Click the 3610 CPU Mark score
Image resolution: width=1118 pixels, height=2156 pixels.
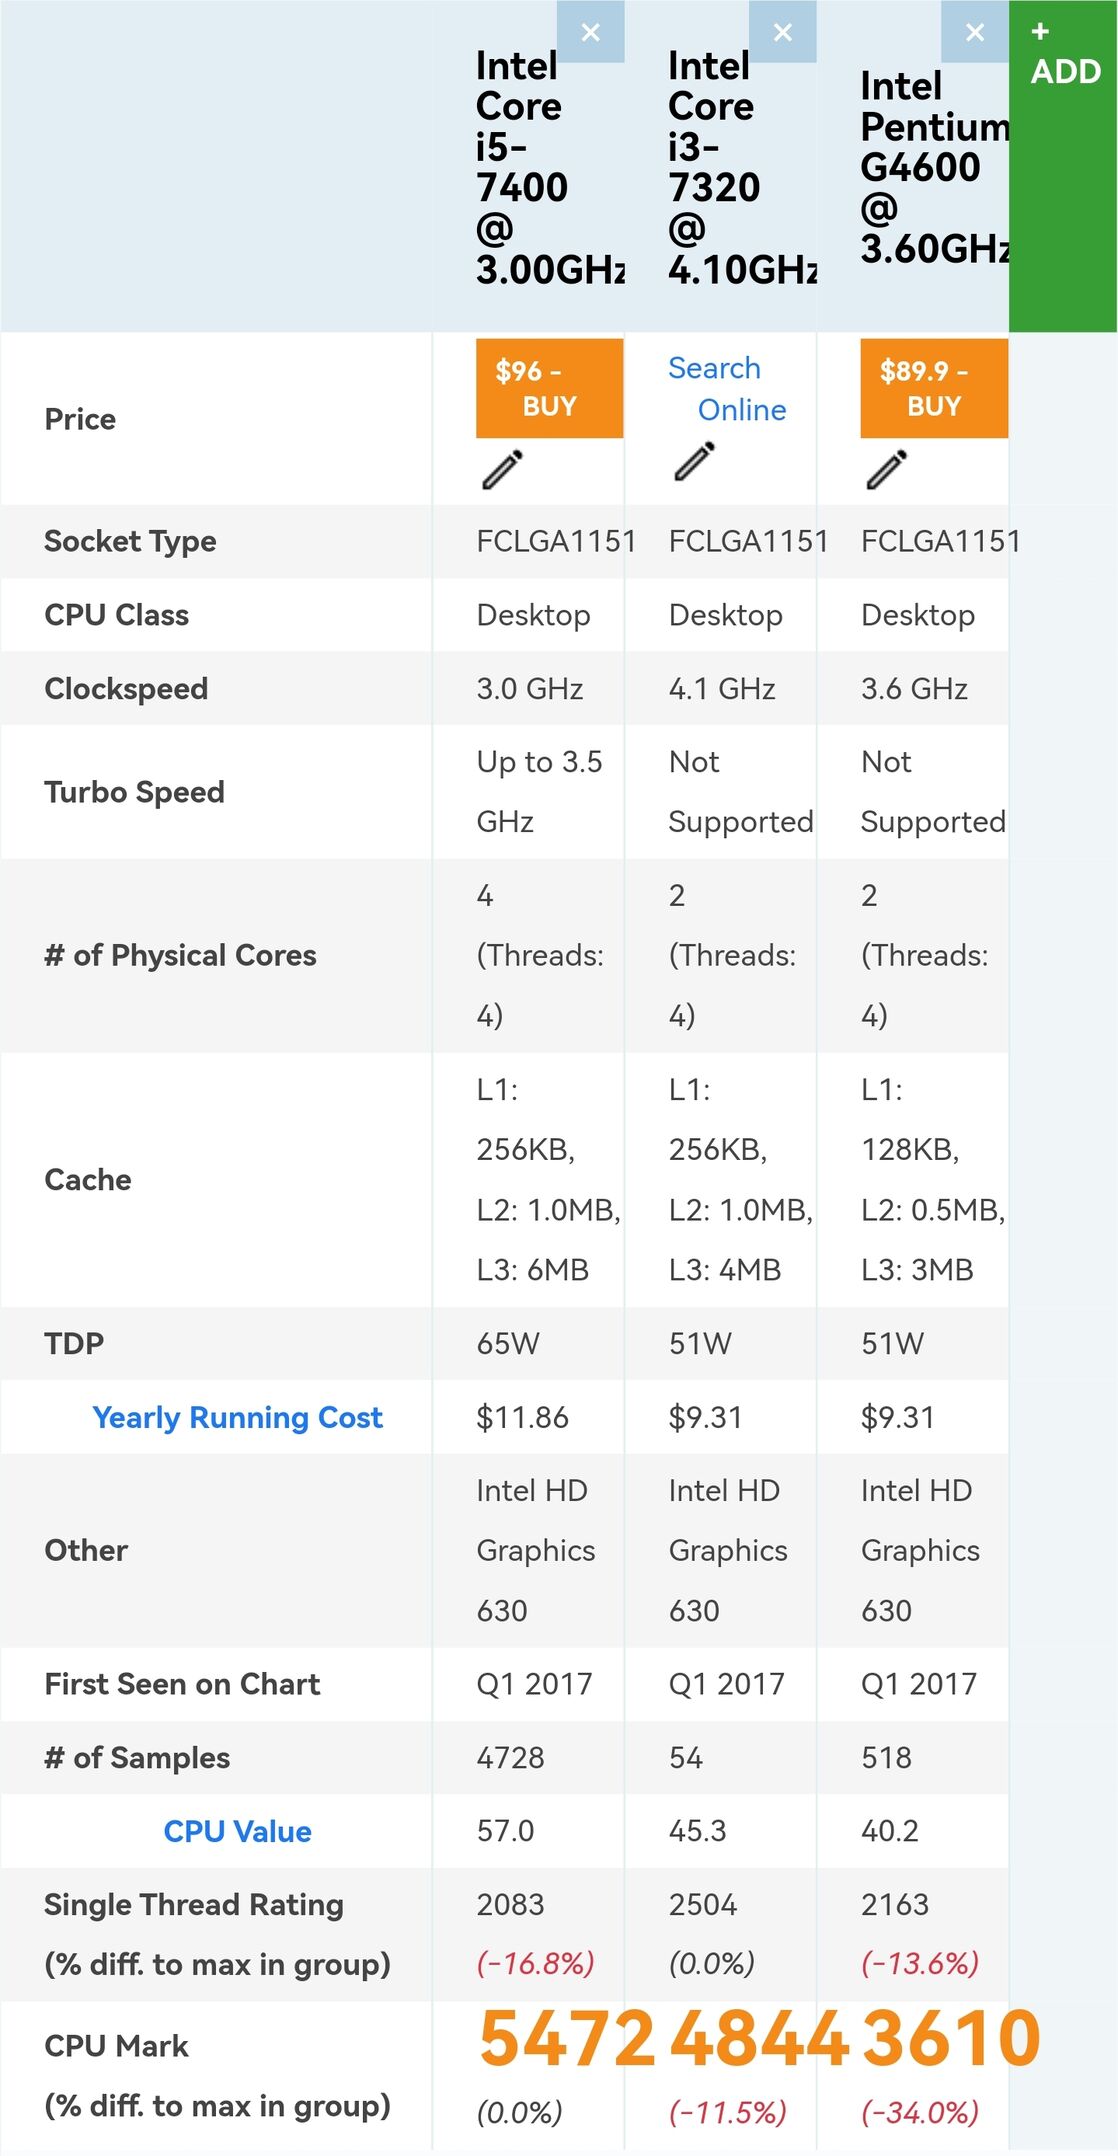click(x=951, y=2039)
